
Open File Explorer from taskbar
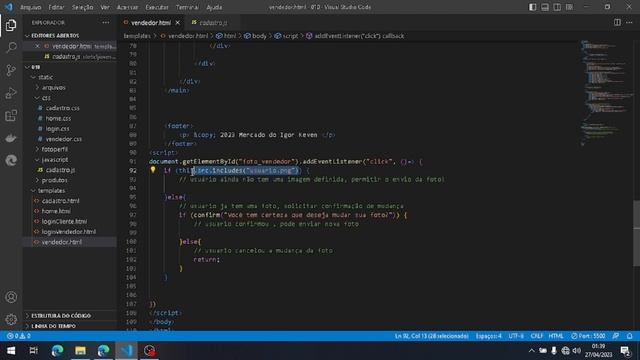80,351
